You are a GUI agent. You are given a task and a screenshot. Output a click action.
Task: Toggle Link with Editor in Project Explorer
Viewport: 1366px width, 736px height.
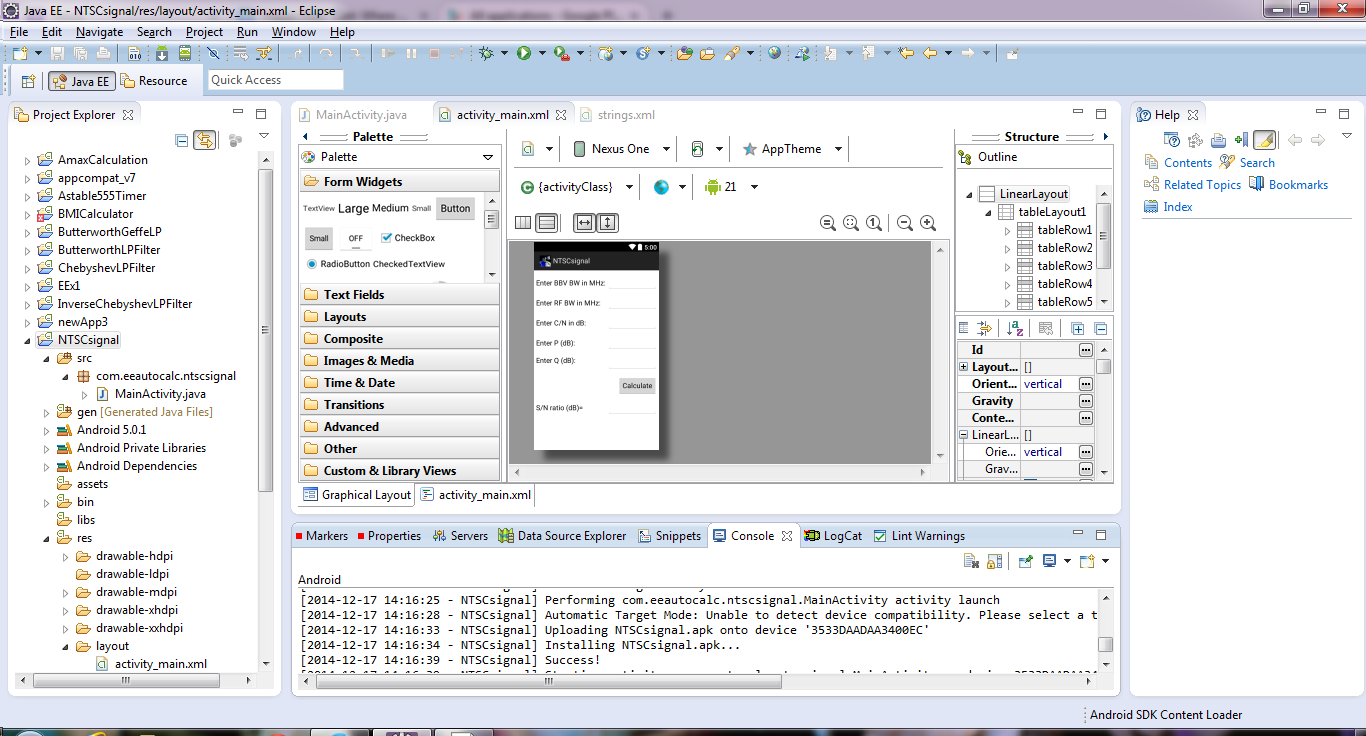coord(204,140)
